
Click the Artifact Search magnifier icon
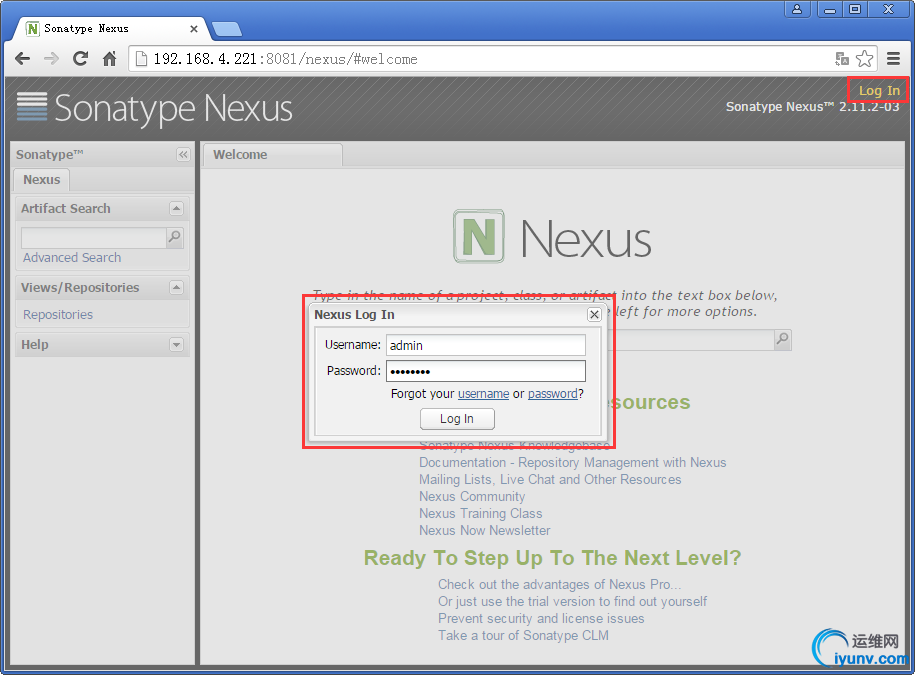pos(174,237)
